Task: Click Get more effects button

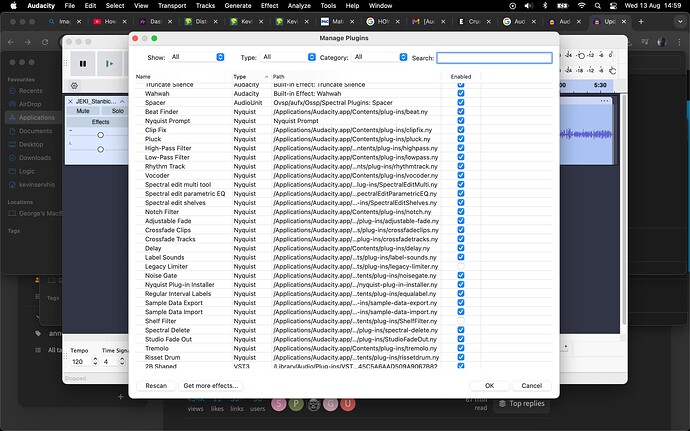Action: (x=210, y=386)
